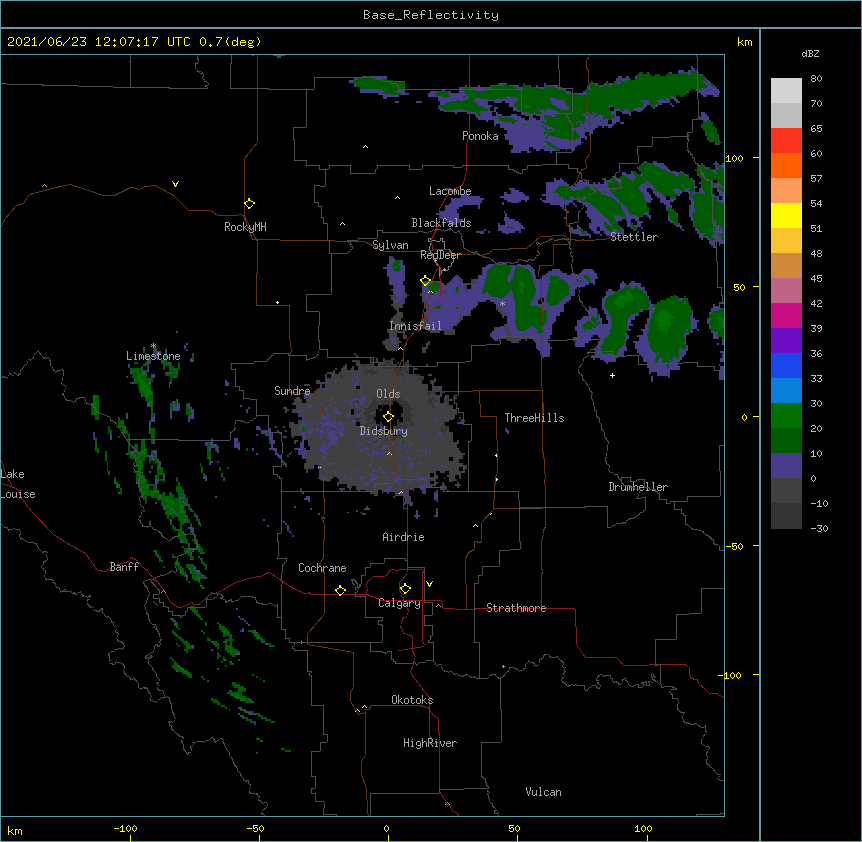Click the km unit label at bottom left
The height and width of the screenshot is (842, 862).
point(15,831)
